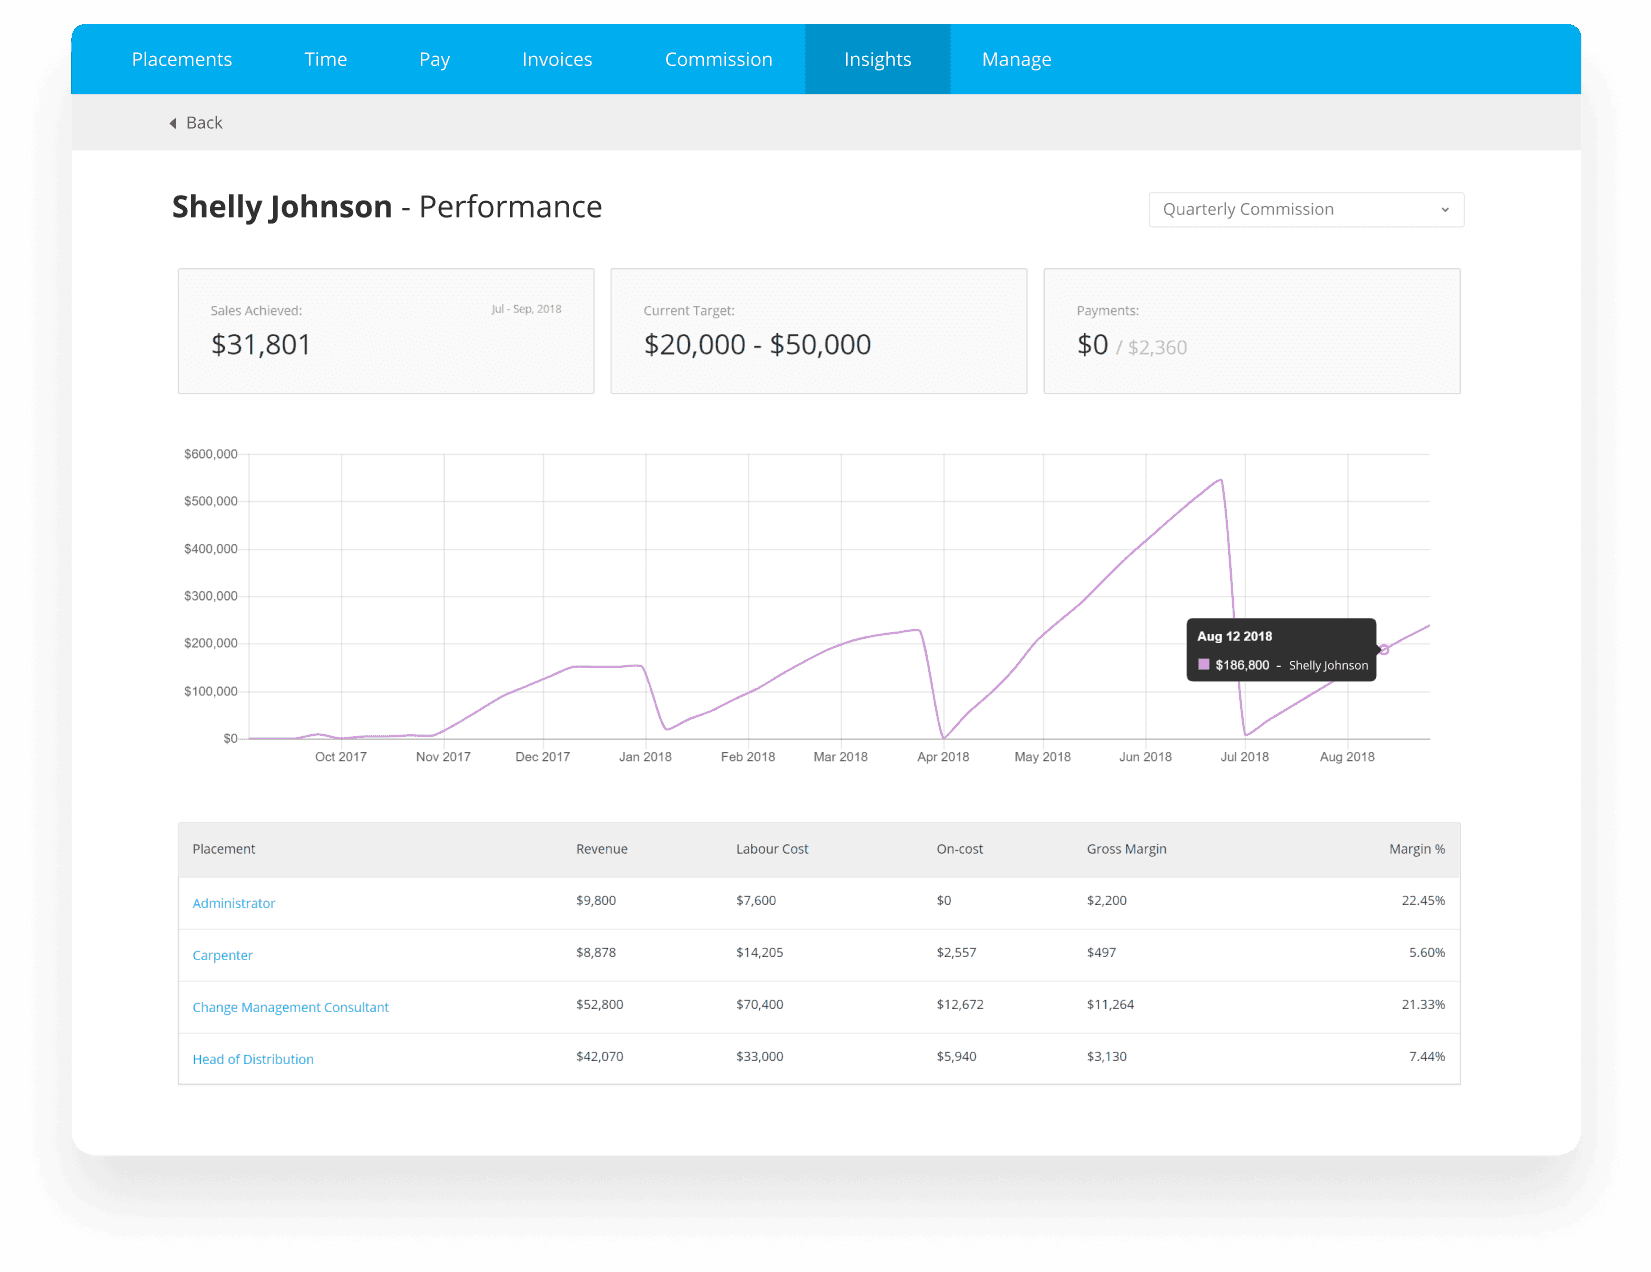Viewport: 1651px width, 1272px height.
Task: Click the Labour Cost column header
Action: (x=773, y=849)
